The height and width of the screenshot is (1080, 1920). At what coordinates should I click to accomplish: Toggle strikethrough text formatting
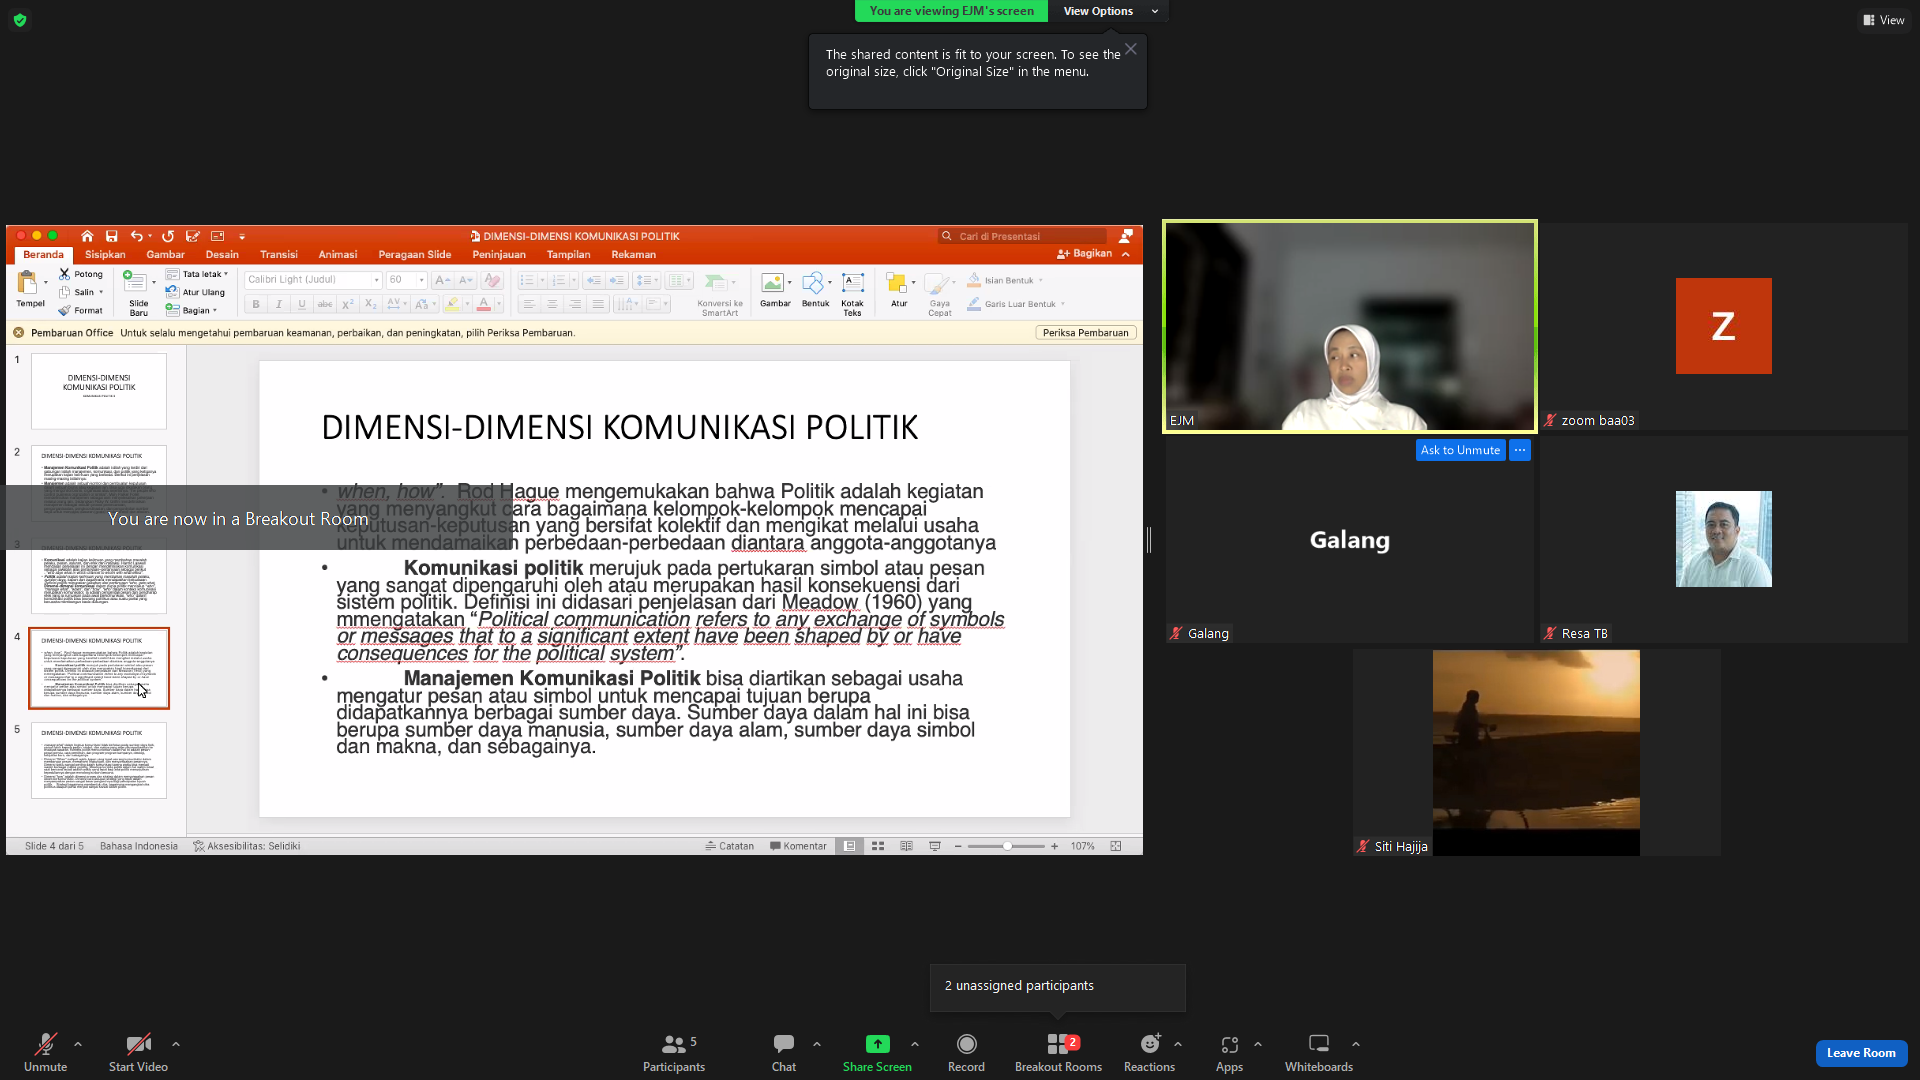click(325, 304)
